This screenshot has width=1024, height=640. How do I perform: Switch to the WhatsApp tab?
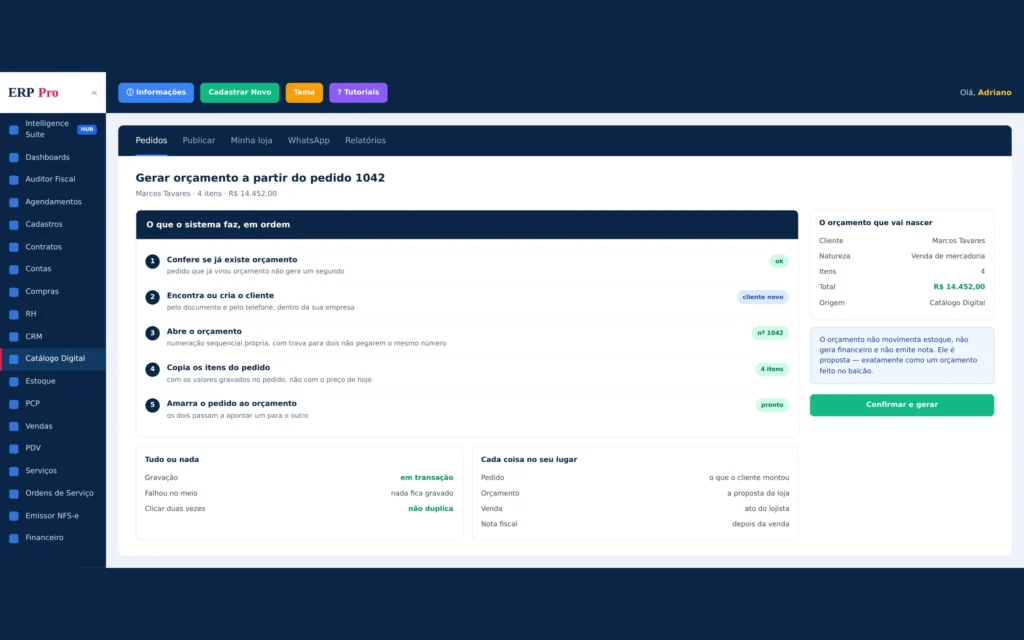[x=308, y=140]
